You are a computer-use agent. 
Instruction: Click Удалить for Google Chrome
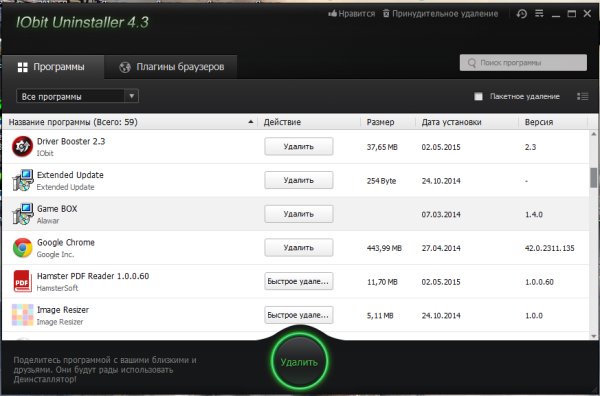click(298, 248)
